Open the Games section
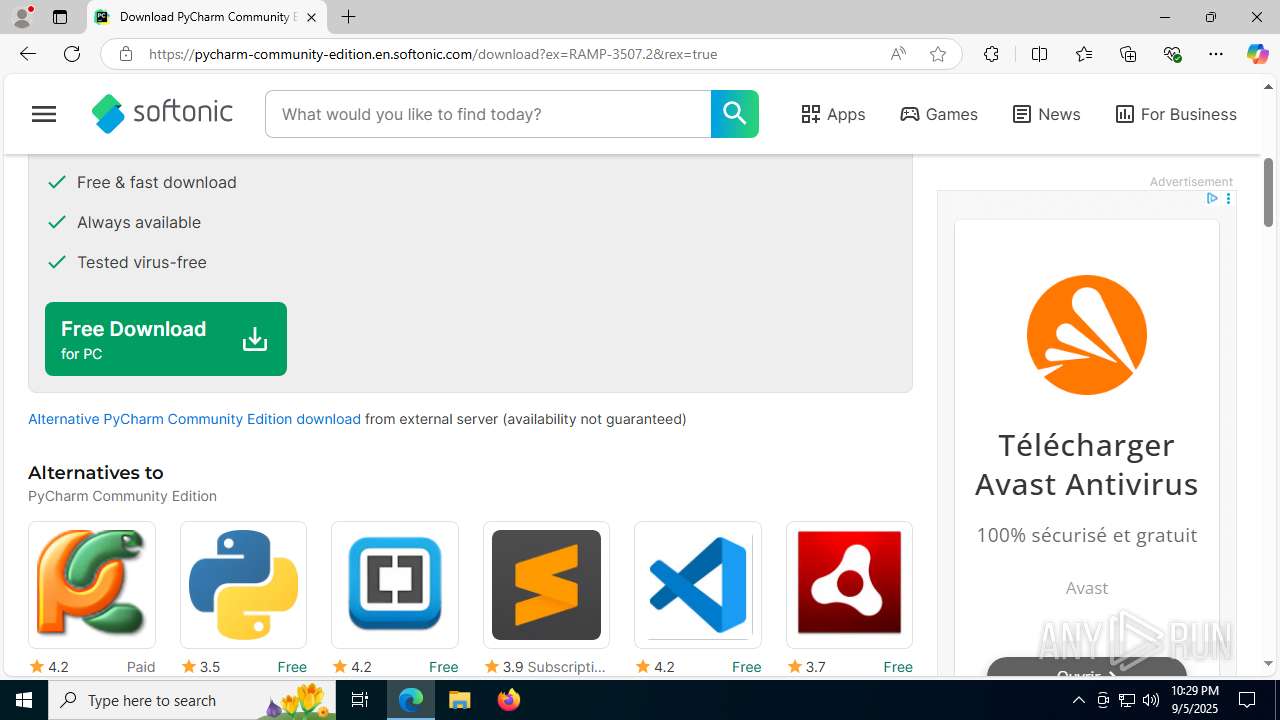1280x720 pixels. click(939, 114)
